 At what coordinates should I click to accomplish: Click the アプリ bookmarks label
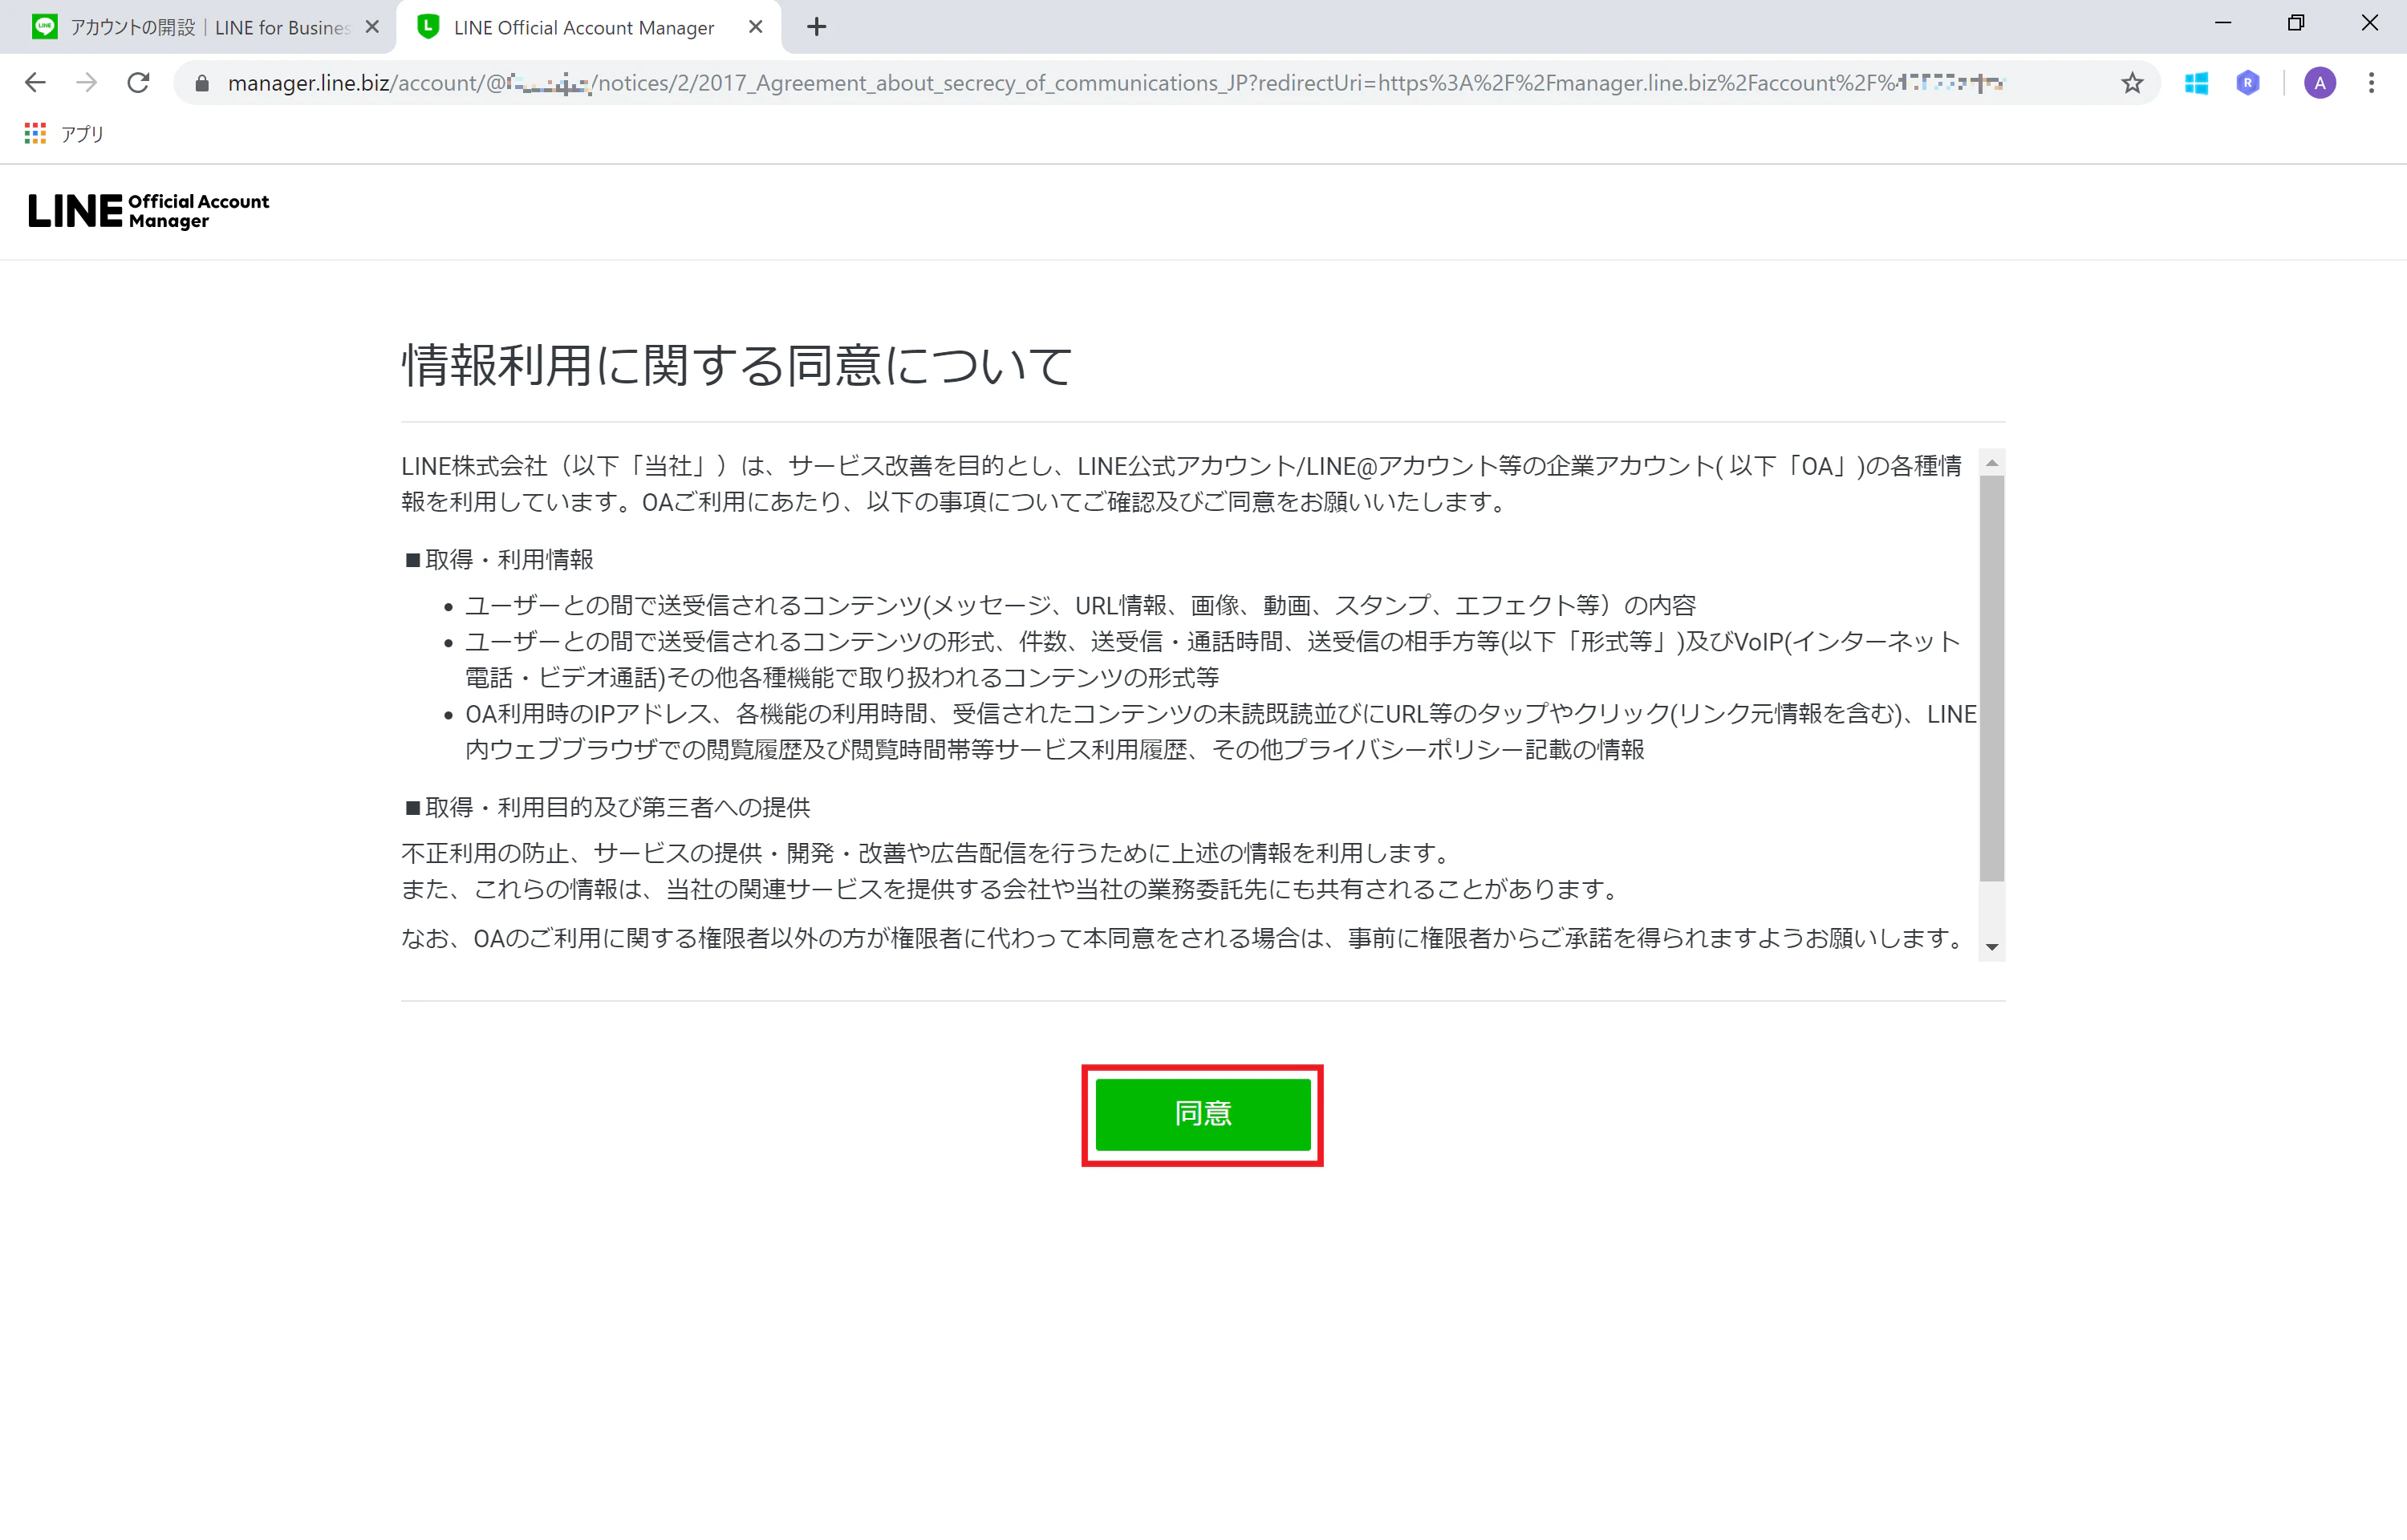(82, 134)
